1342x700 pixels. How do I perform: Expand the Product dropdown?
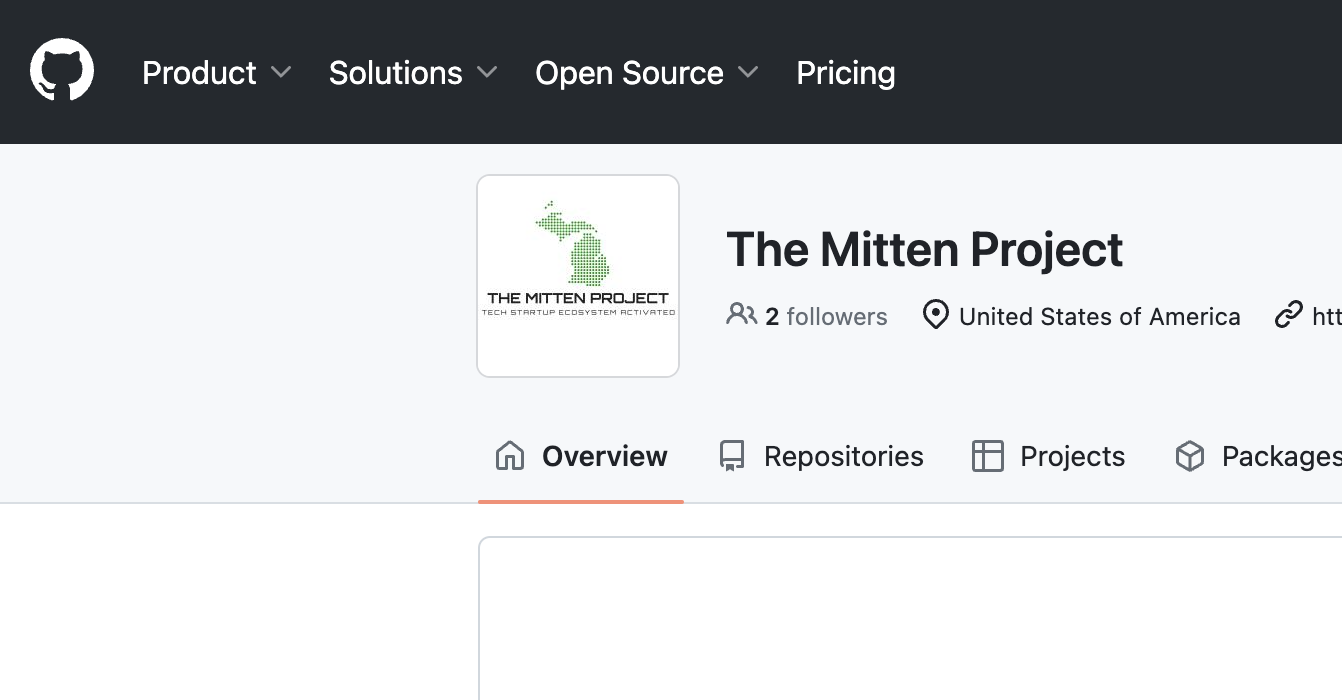tap(217, 72)
